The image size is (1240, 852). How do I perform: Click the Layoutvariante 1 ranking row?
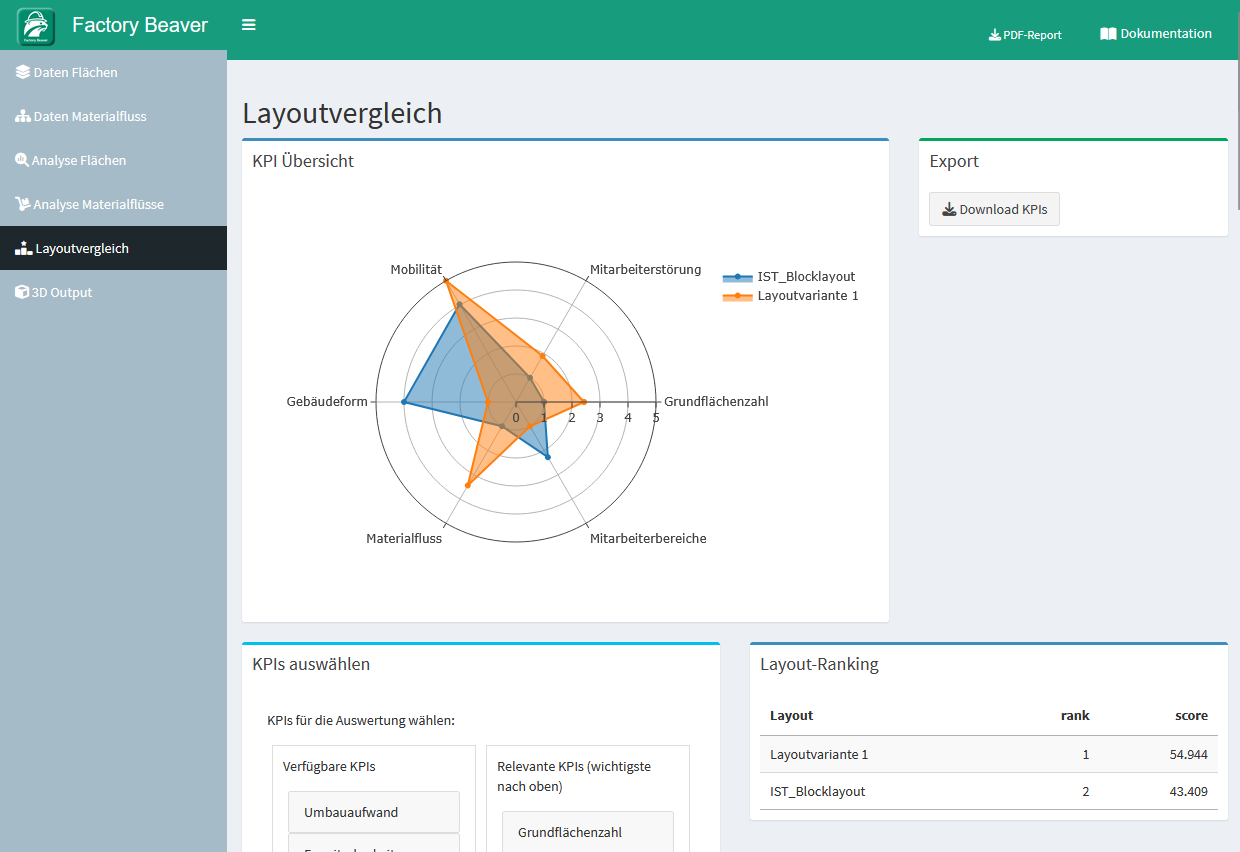click(x=988, y=754)
